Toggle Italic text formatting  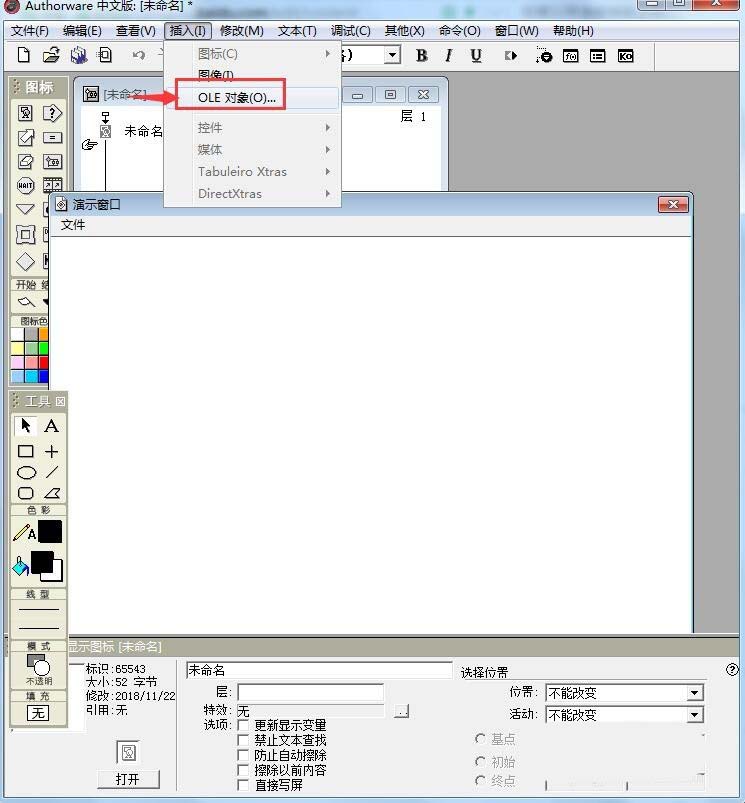(449, 55)
